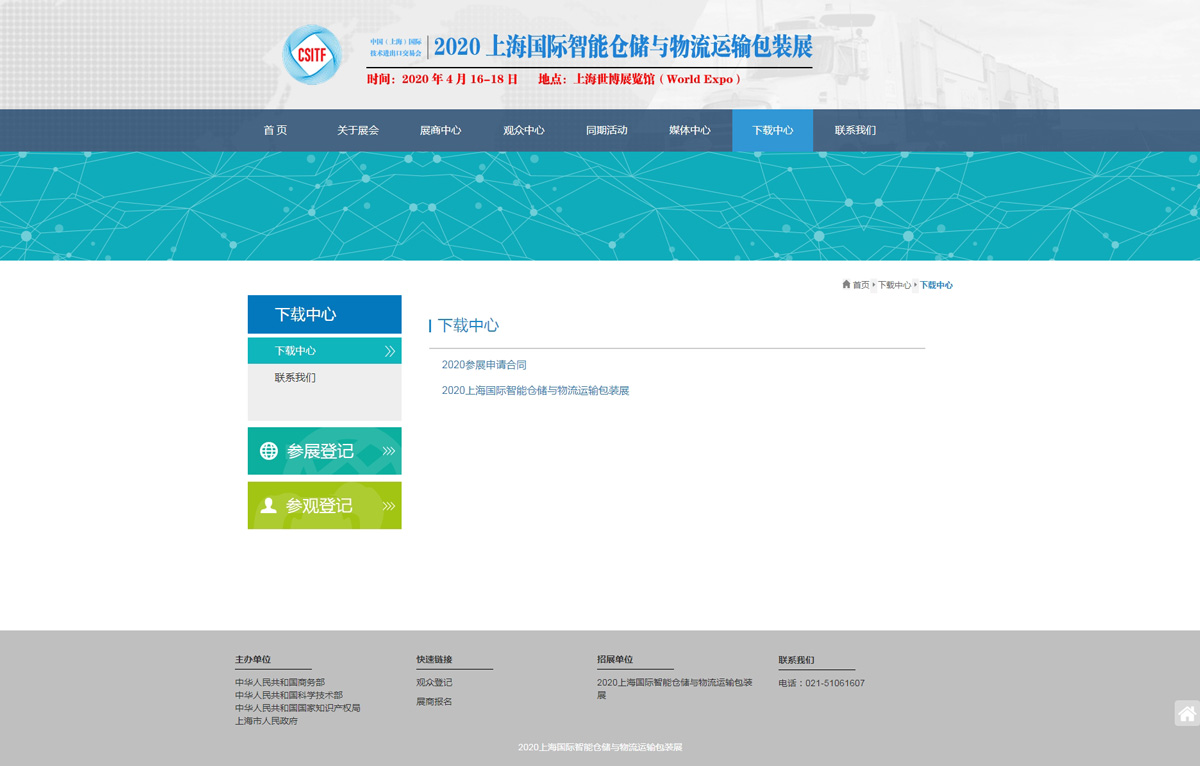The image size is (1200, 766).
Task: Click the 展商报名 footer quick link
Action: (x=434, y=702)
